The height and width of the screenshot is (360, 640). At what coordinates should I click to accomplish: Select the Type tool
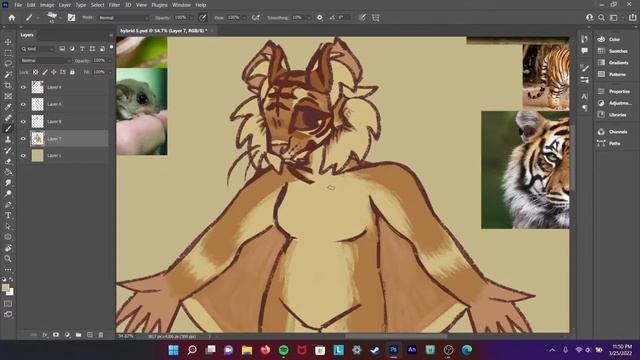tap(8, 215)
